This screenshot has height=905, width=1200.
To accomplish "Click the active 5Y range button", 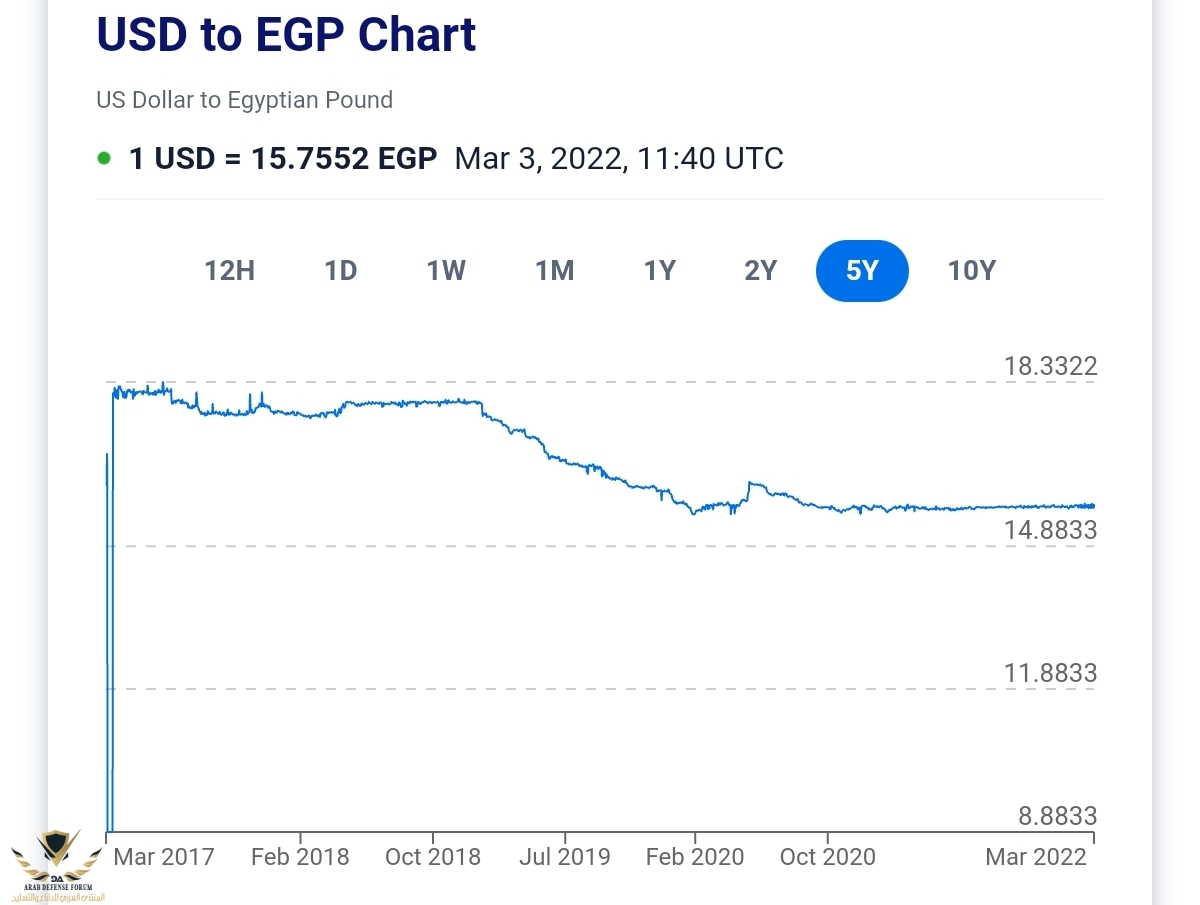I will tap(862, 271).
